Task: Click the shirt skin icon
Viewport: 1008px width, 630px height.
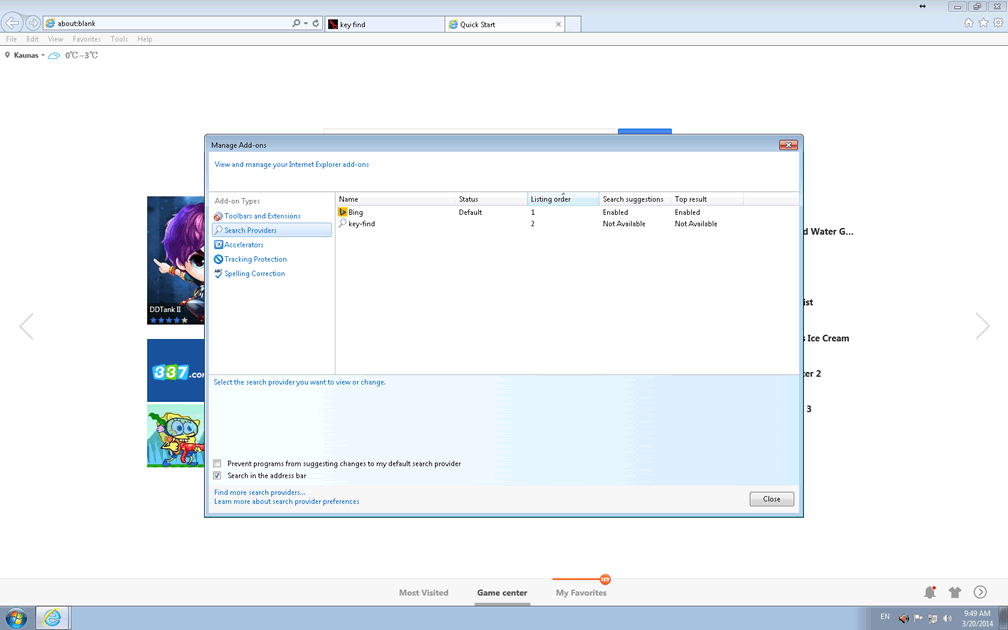Action: click(955, 592)
